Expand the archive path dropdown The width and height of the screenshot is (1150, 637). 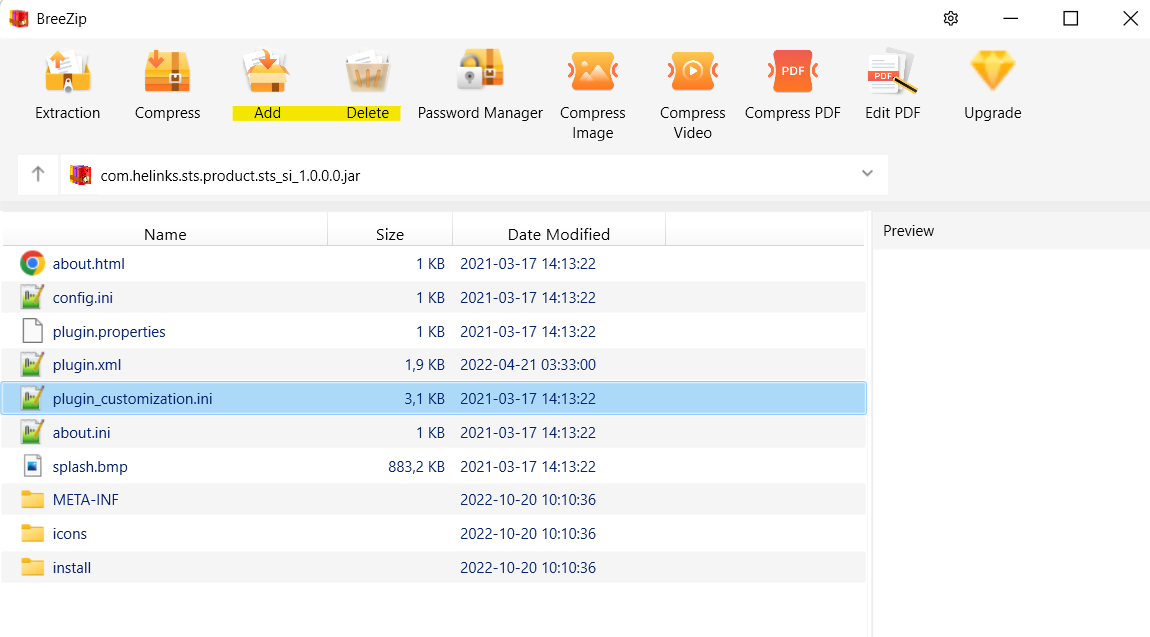click(867, 175)
